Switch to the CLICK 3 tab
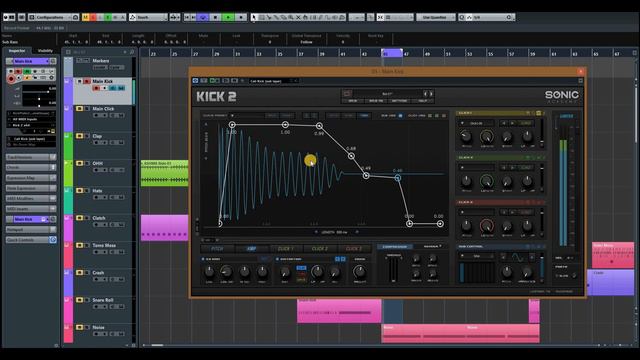The width and height of the screenshot is (640, 360). 353,249
